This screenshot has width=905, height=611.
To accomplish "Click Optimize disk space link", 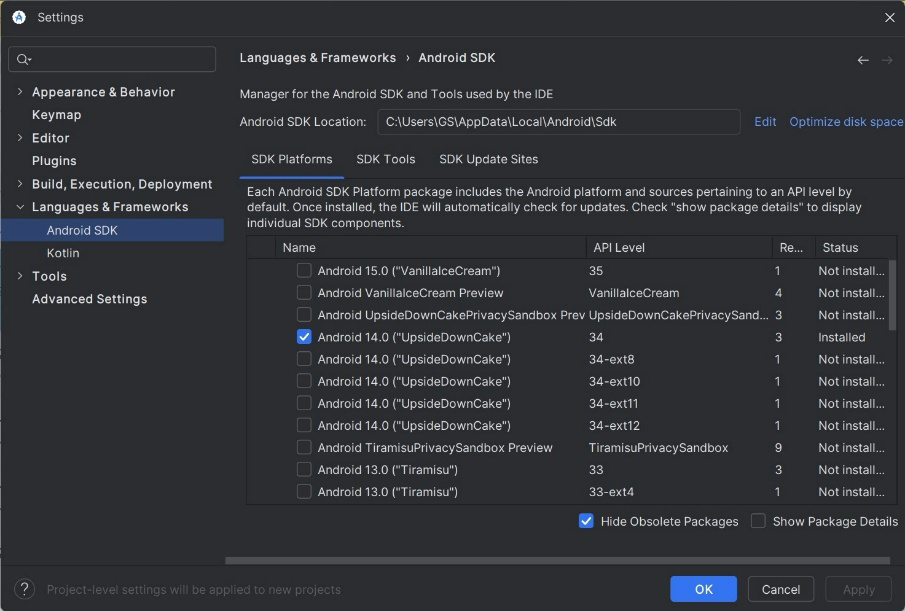I will click(x=846, y=122).
